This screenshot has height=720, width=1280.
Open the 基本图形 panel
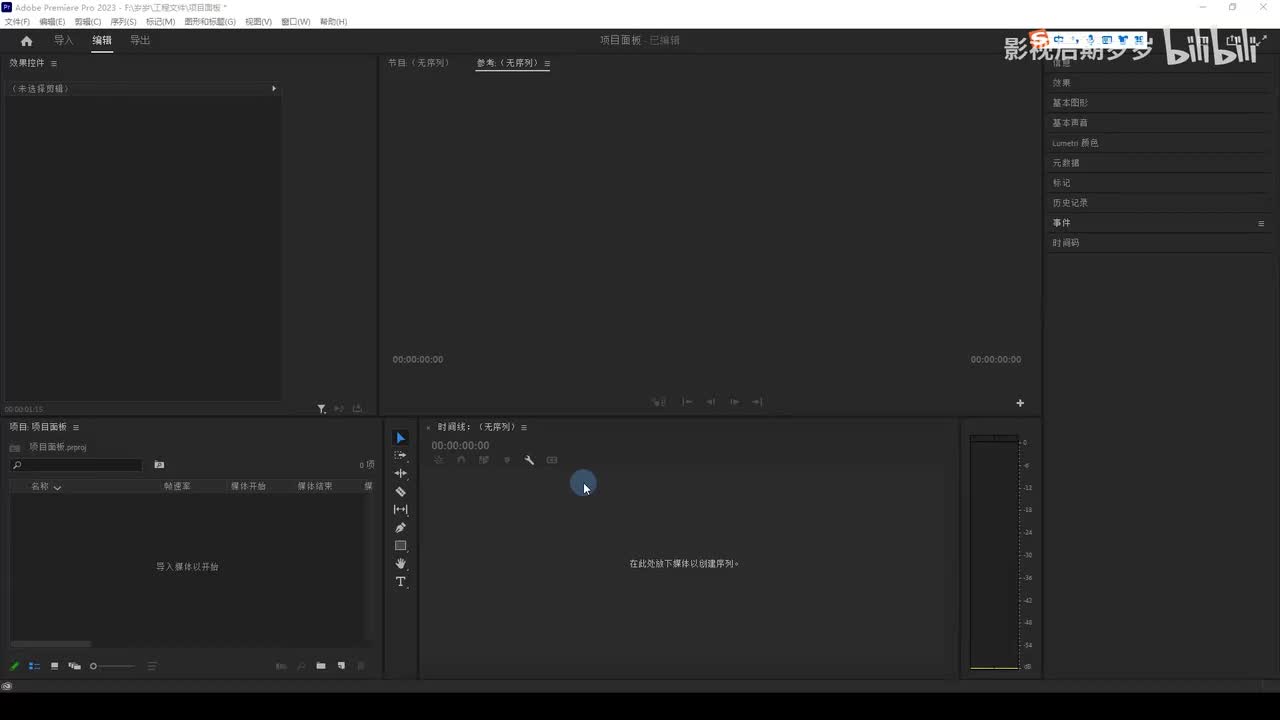(x=1070, y=103)
